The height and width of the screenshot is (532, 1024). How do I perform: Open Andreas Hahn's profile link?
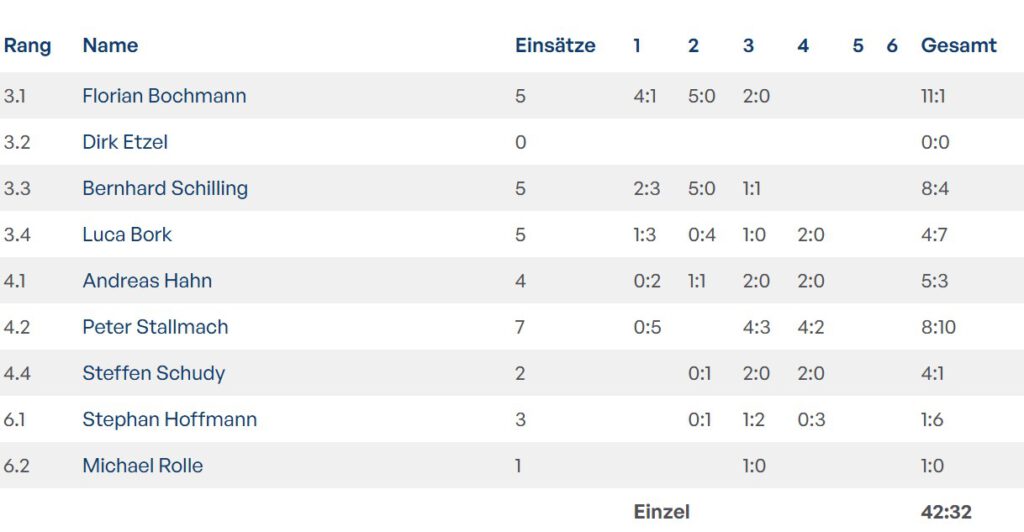pos(147,281)
